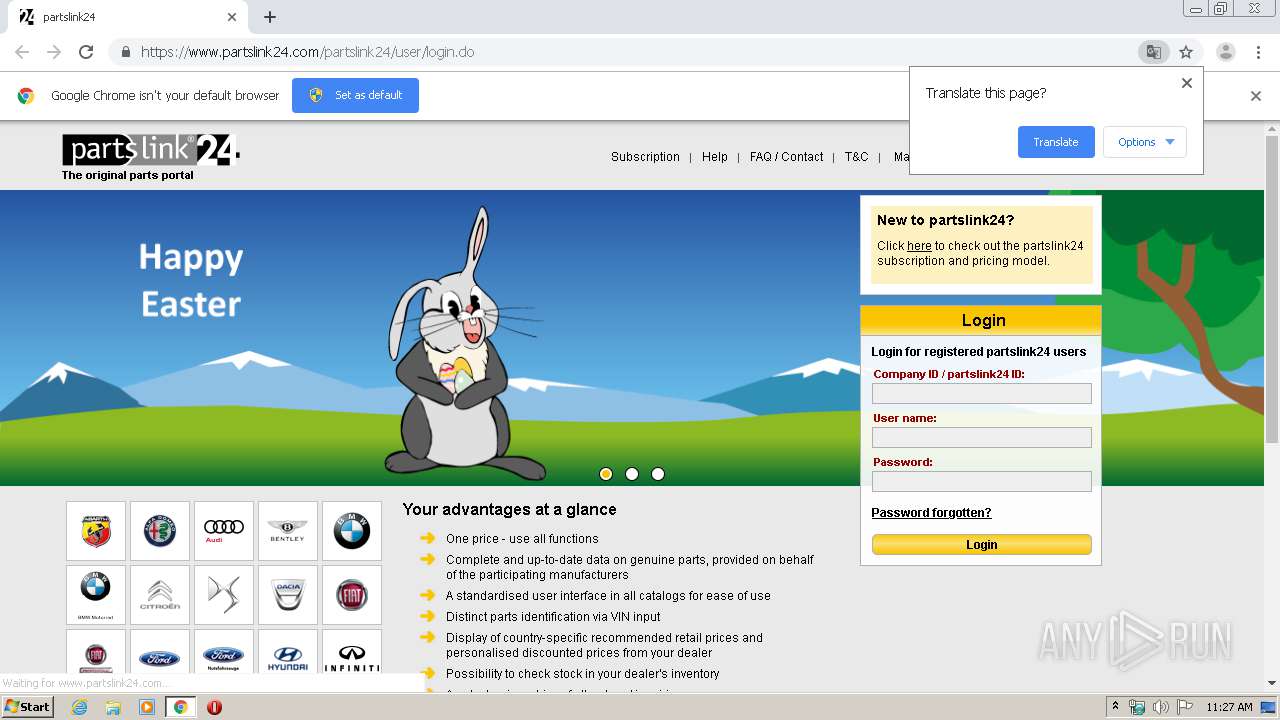1280x720 pixels.
Task: Click the taskbar clock showing 11:27 AM
Action: click(1229, 707)
